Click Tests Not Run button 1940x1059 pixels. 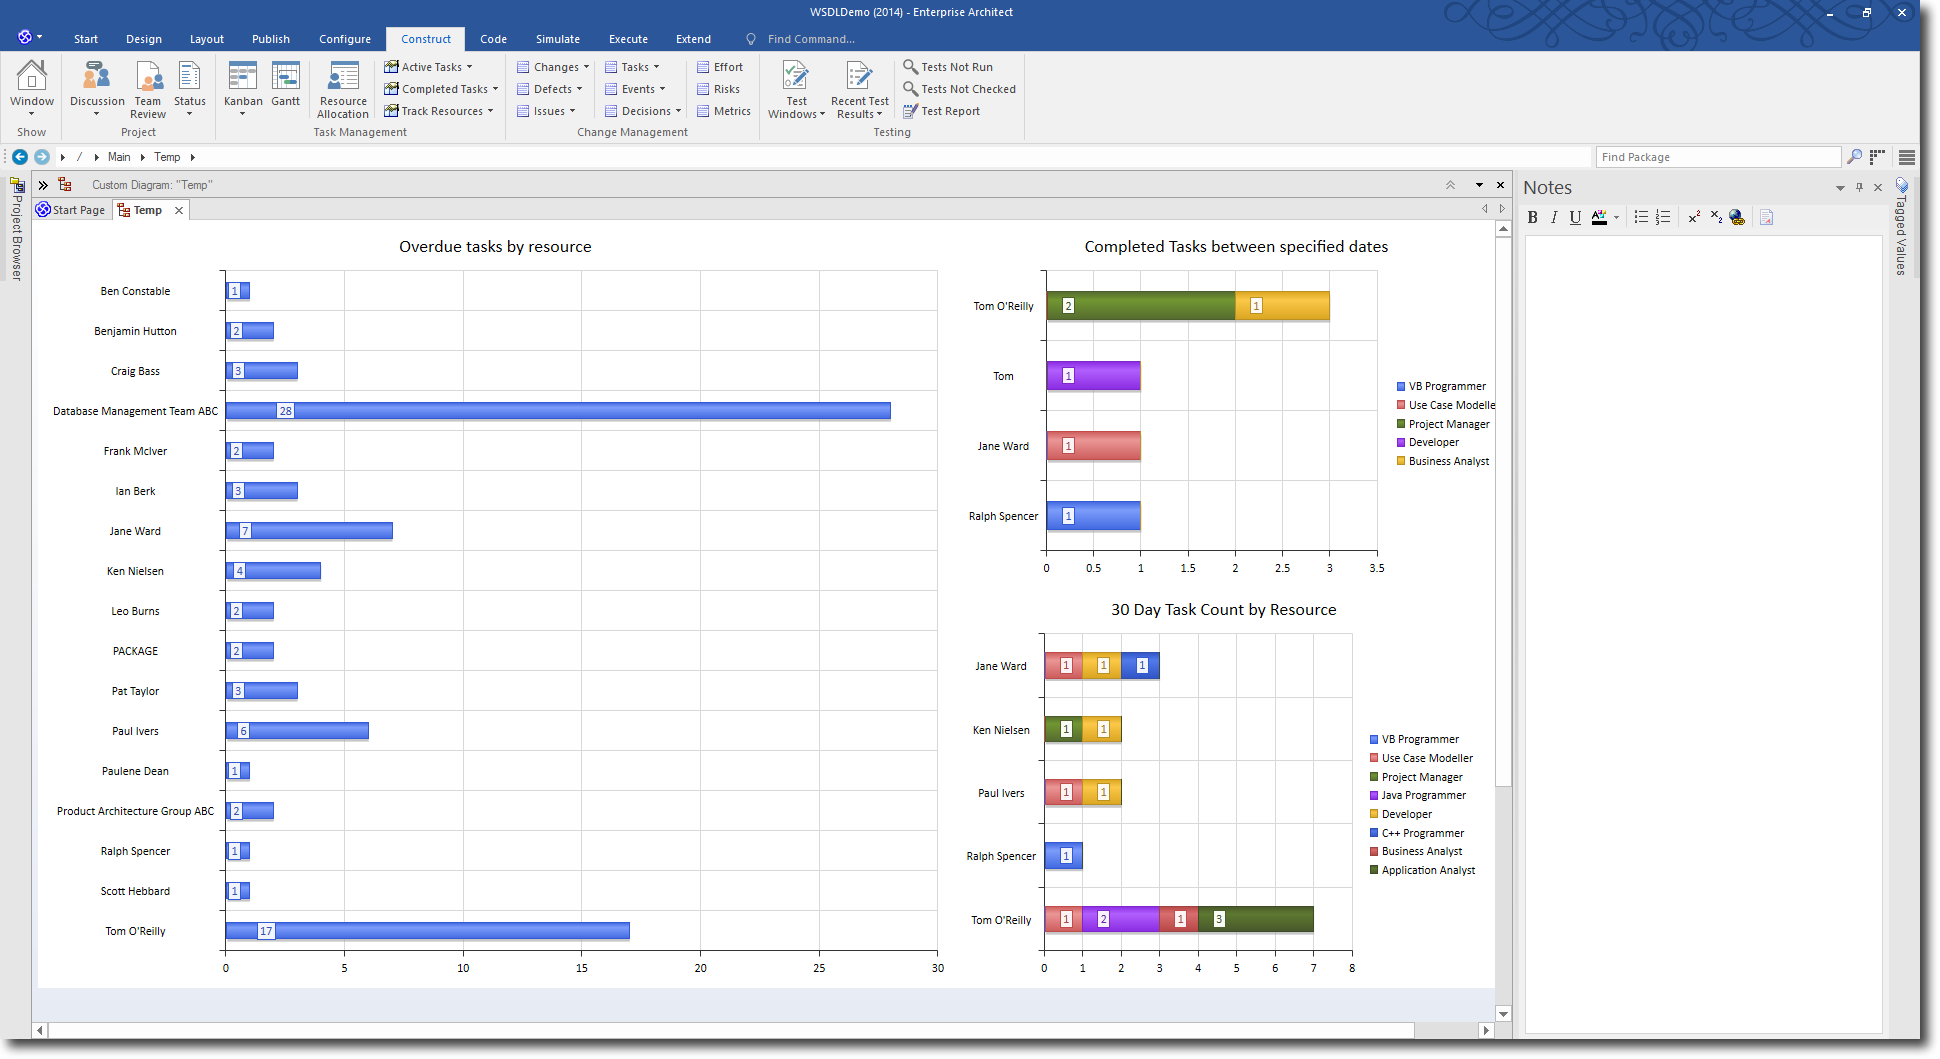pyautogui.click(x=947, y=67)
